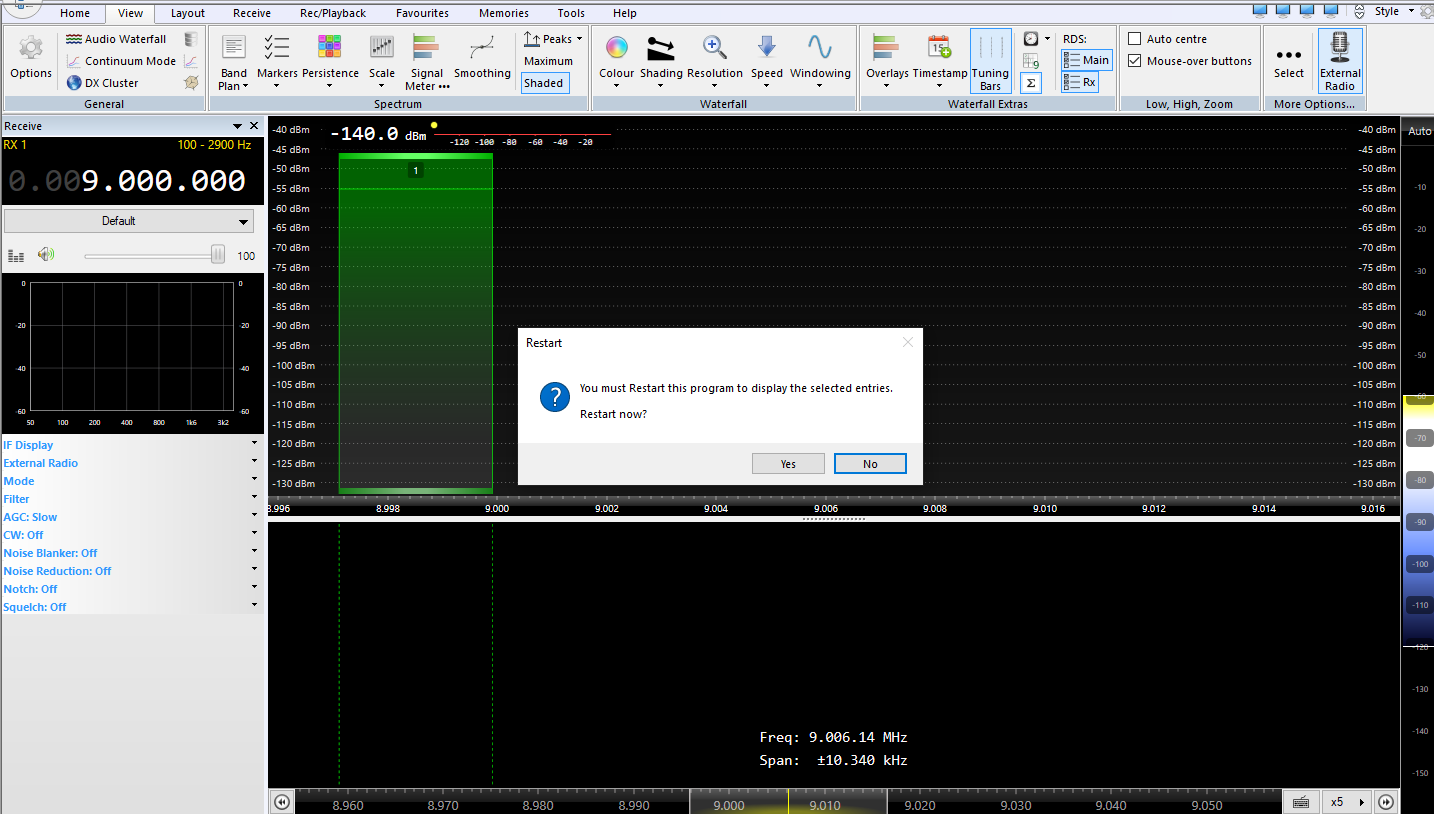Viewport: 1434px width, 814px height.
Task: Expand the Noise Reduction: Off section
Action: pyautogui.click(x=57, y=571)
